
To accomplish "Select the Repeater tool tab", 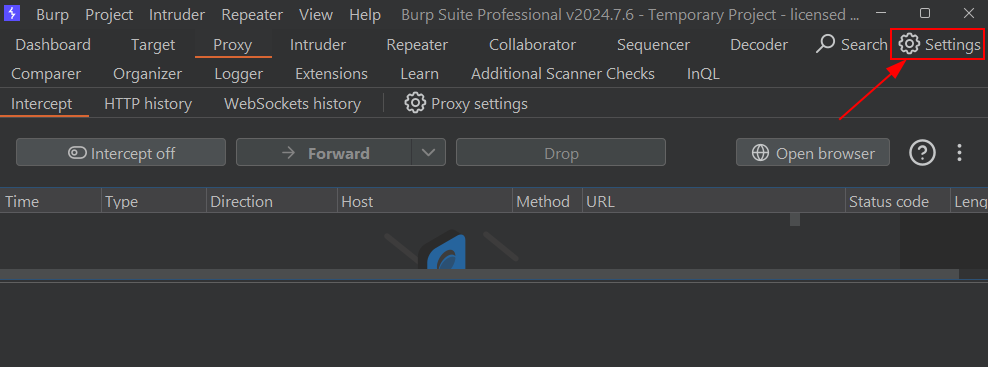I will click(417, 45).
